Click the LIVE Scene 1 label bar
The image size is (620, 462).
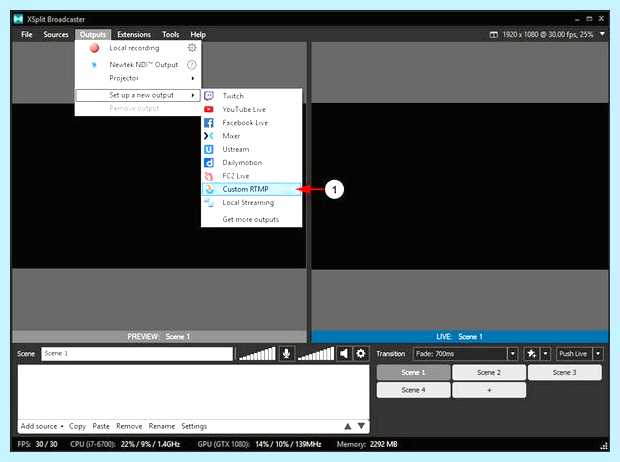coord(460,337)
